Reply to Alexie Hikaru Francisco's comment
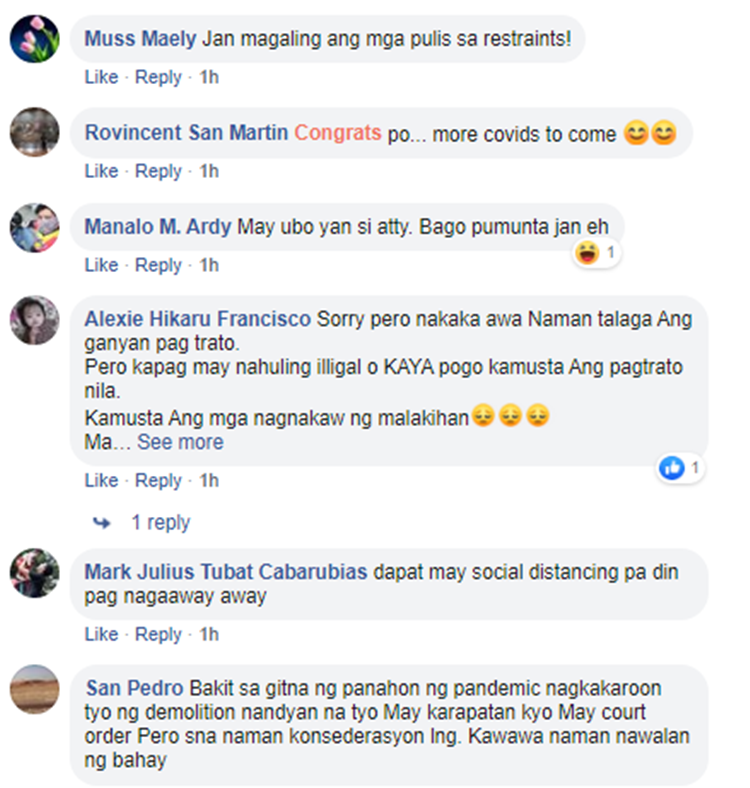 (158, 480)
